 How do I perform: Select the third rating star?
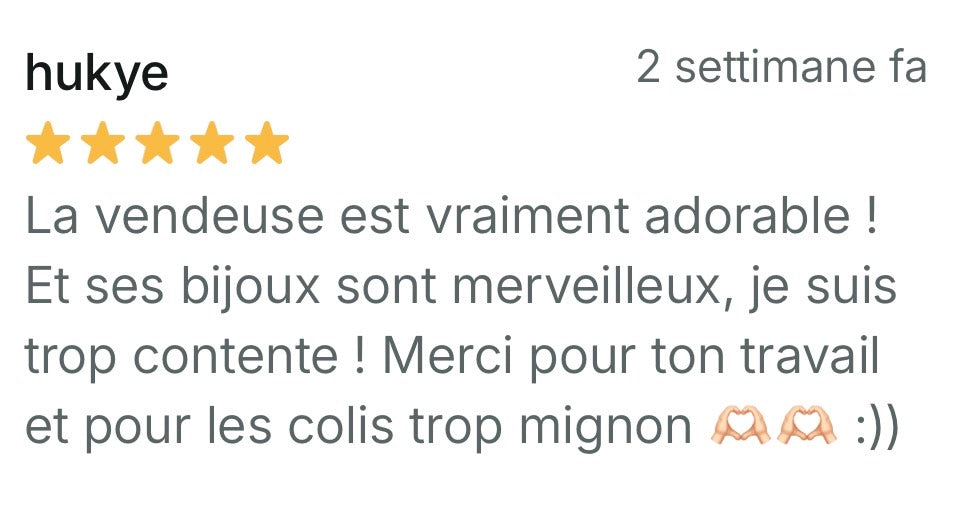coord(157,142)
